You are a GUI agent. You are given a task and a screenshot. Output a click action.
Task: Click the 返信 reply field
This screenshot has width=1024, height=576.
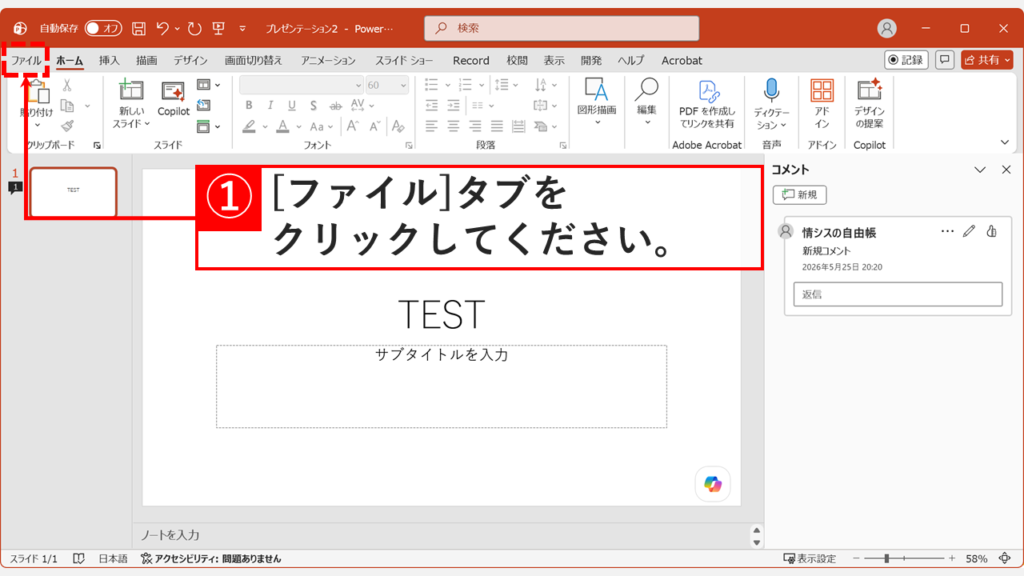tap(897, 294)
